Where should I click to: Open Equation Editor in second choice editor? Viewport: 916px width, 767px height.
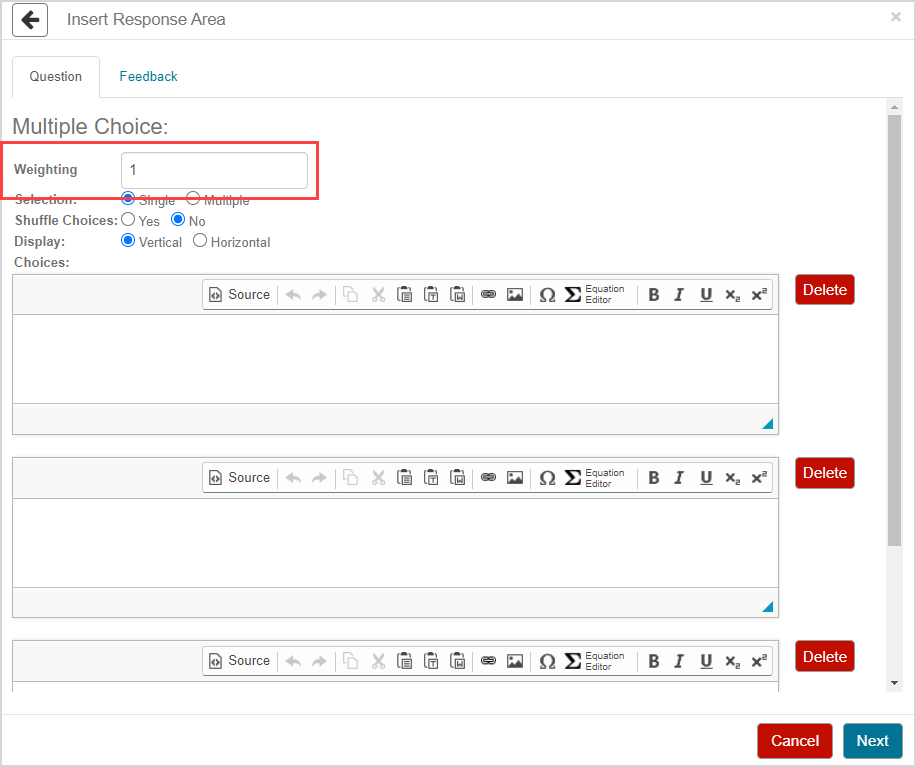pyautogui.click(x=595, y=478)
